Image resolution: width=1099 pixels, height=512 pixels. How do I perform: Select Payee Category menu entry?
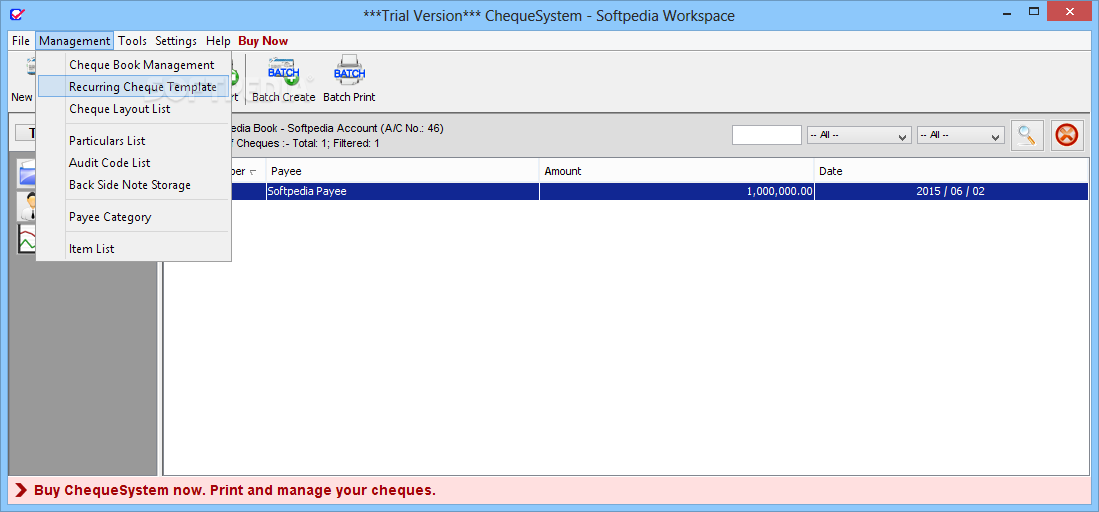[x=133, y=217]
